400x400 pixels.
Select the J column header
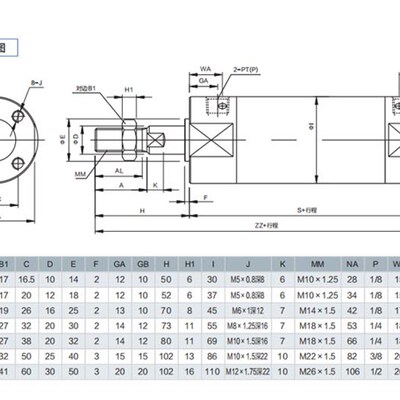pyautogui.click(x=248, y=264)
